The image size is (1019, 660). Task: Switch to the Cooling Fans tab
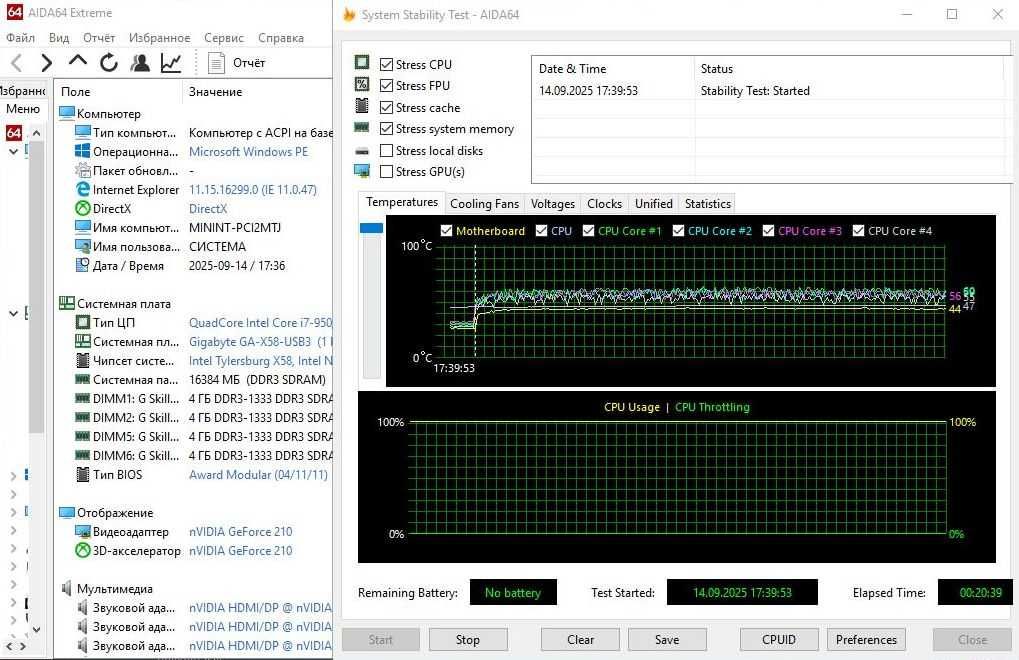pos(484,204)
